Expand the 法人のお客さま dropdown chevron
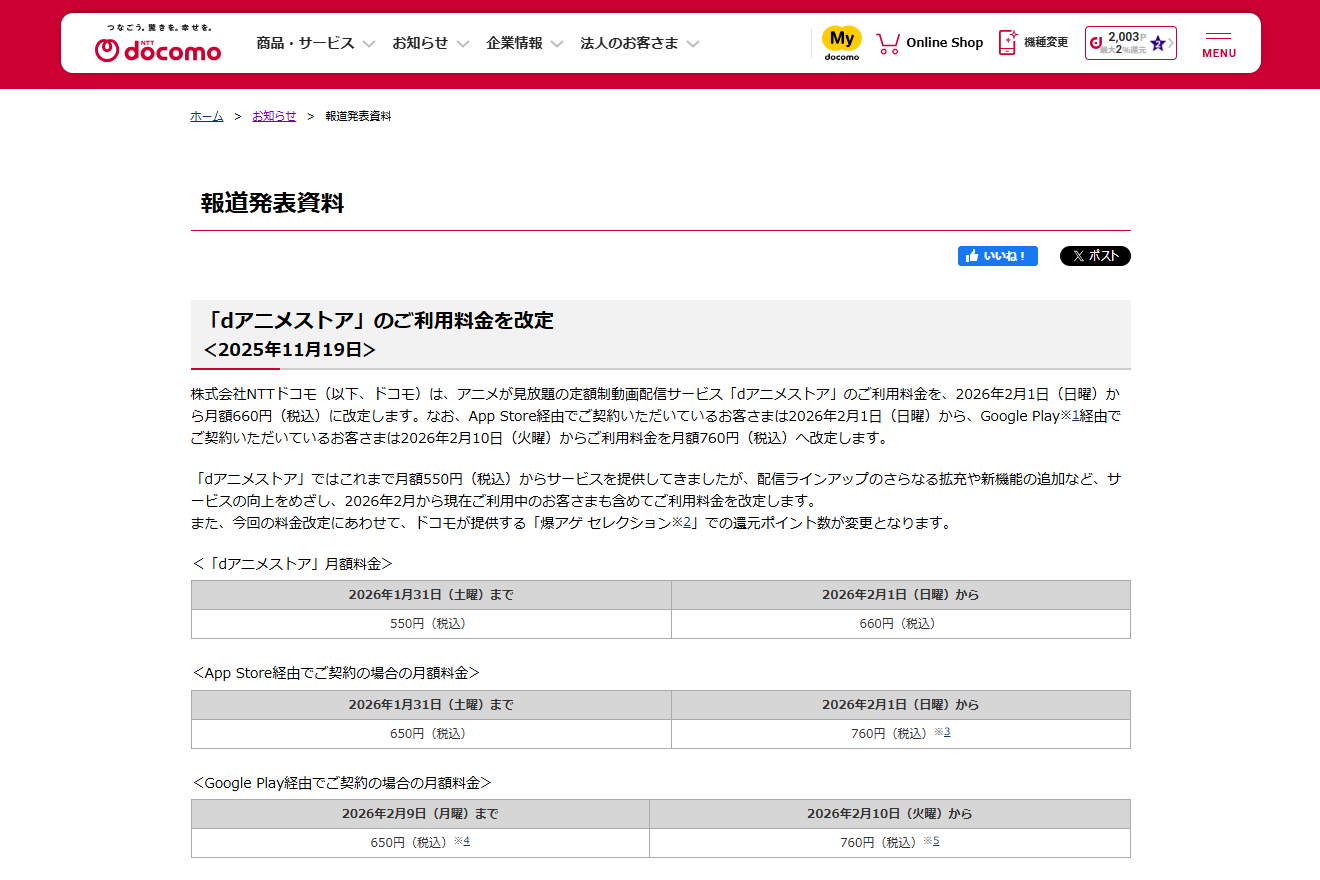The width and height of the screenshot is (1320, 880). click(693, 44)
